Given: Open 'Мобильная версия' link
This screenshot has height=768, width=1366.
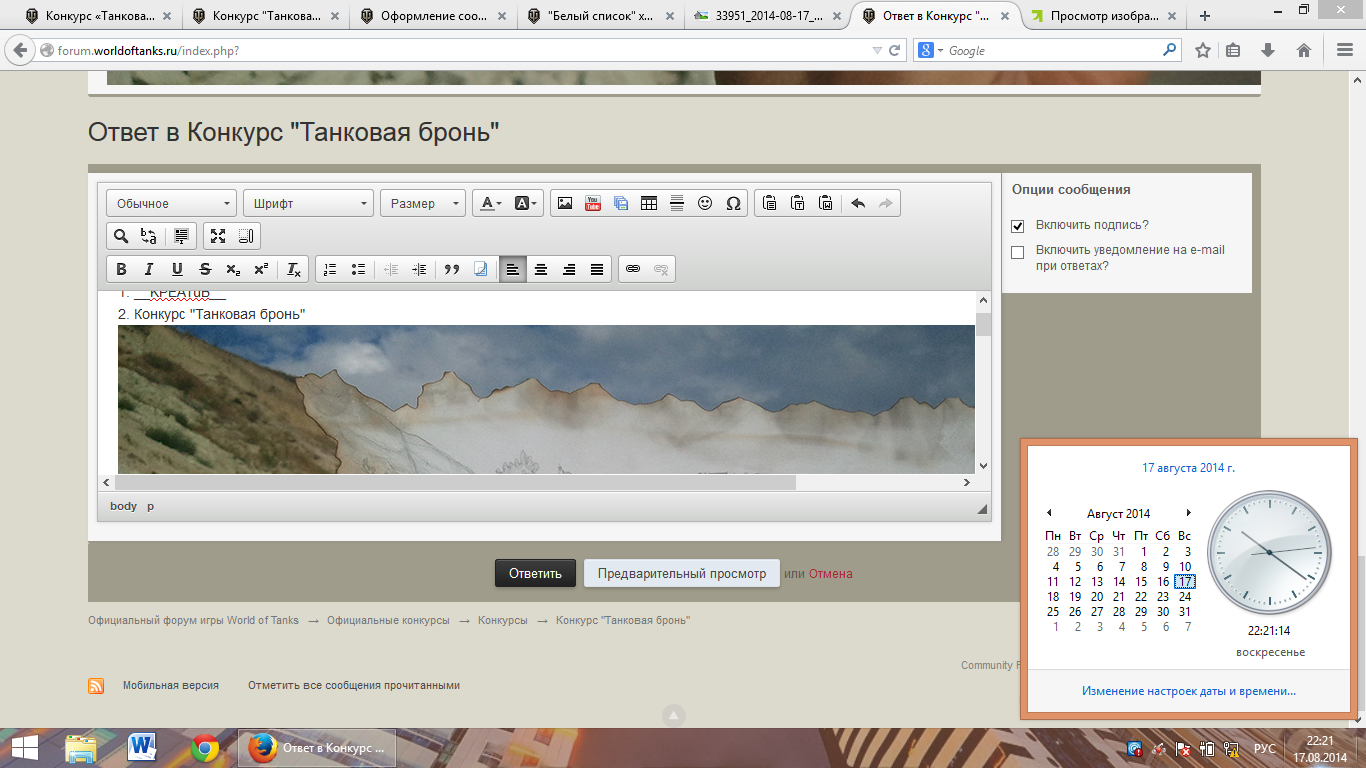Looking at the screenshot, I should 170,686.
